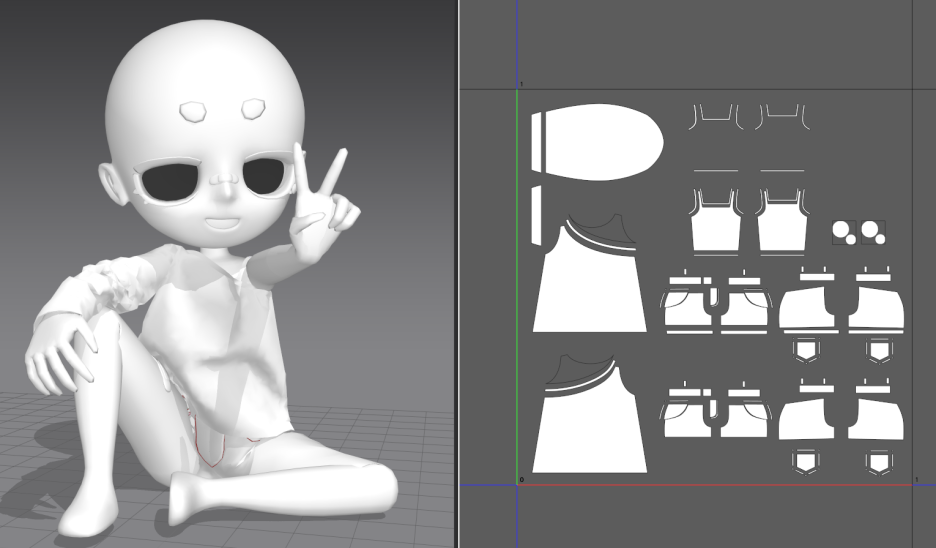936x548 pixels.
Task: Click the avatar's visible ear
Action: pyautogui.click(x=113, y=184)
